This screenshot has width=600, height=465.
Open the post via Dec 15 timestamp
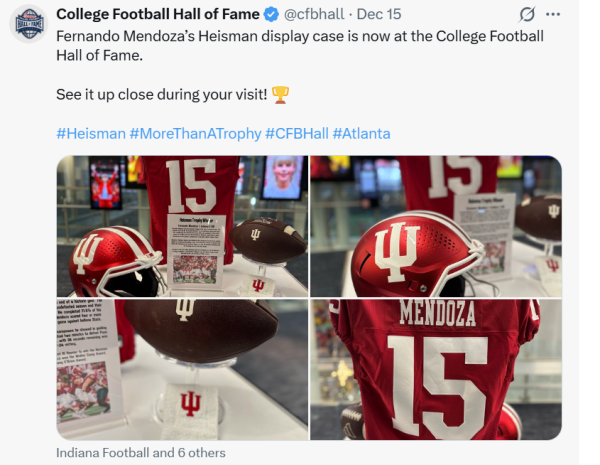click(379, 15)
